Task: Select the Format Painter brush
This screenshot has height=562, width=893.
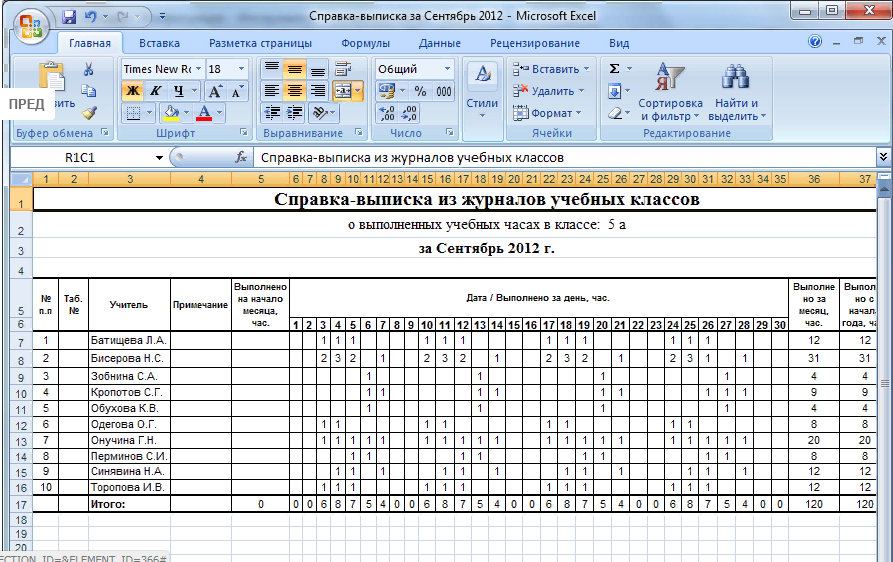Action: click(x=88, y=113)
